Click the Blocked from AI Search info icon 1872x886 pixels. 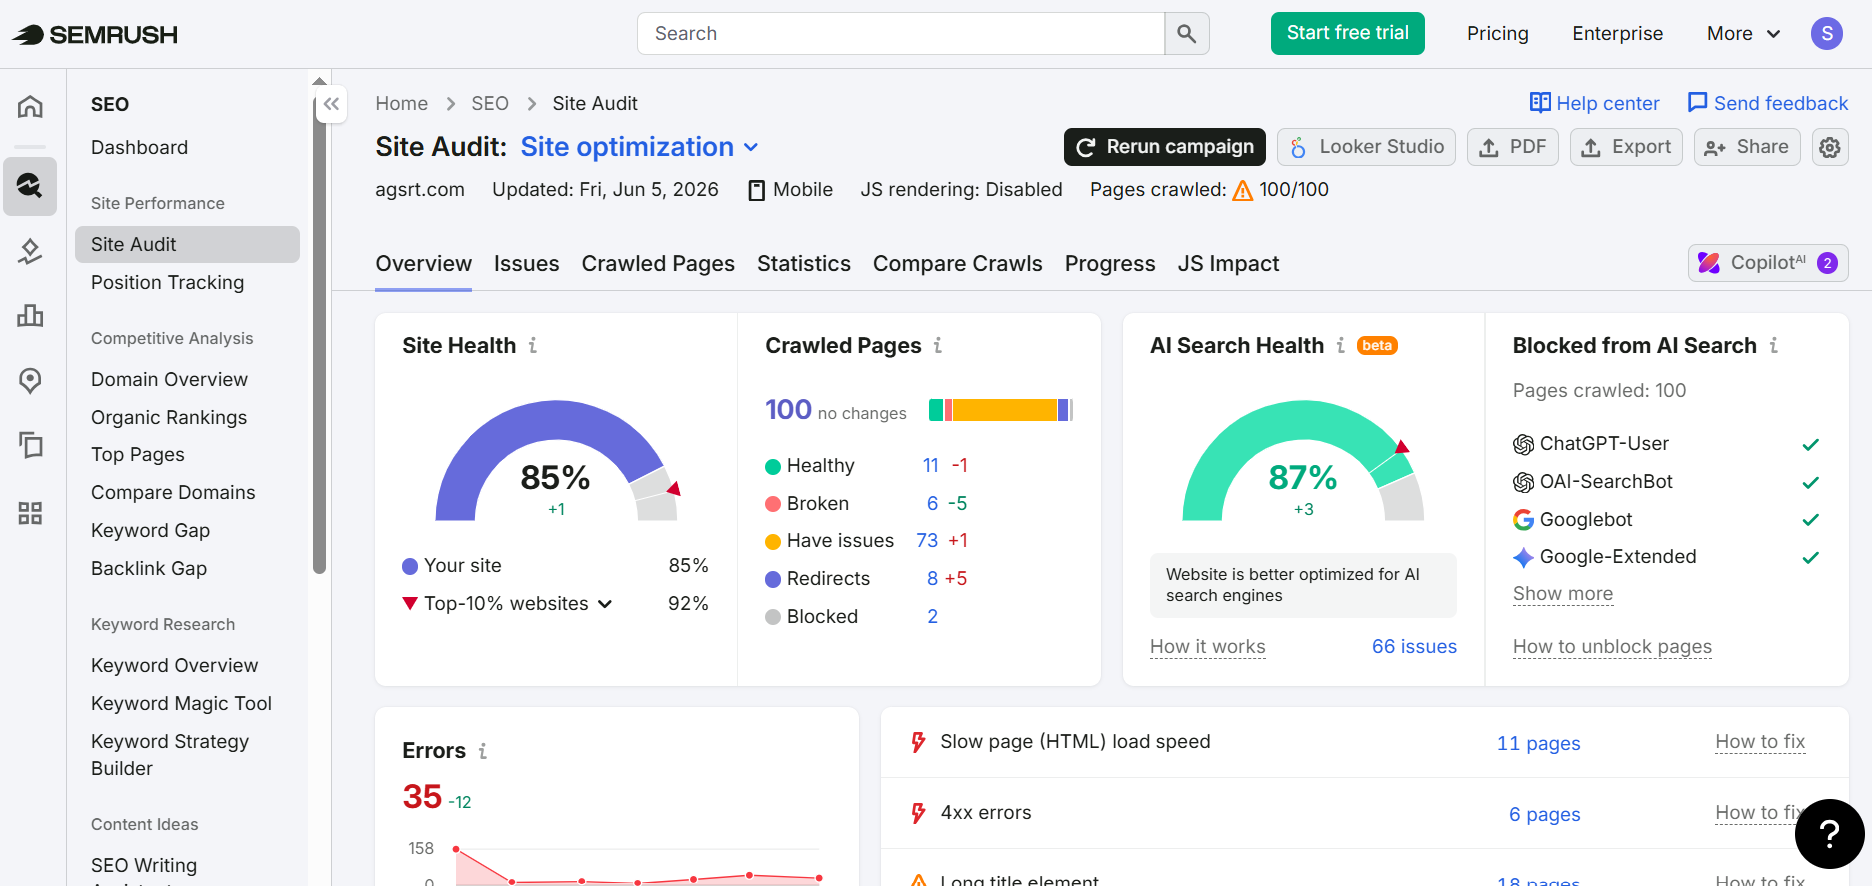tap(1773, 345)
